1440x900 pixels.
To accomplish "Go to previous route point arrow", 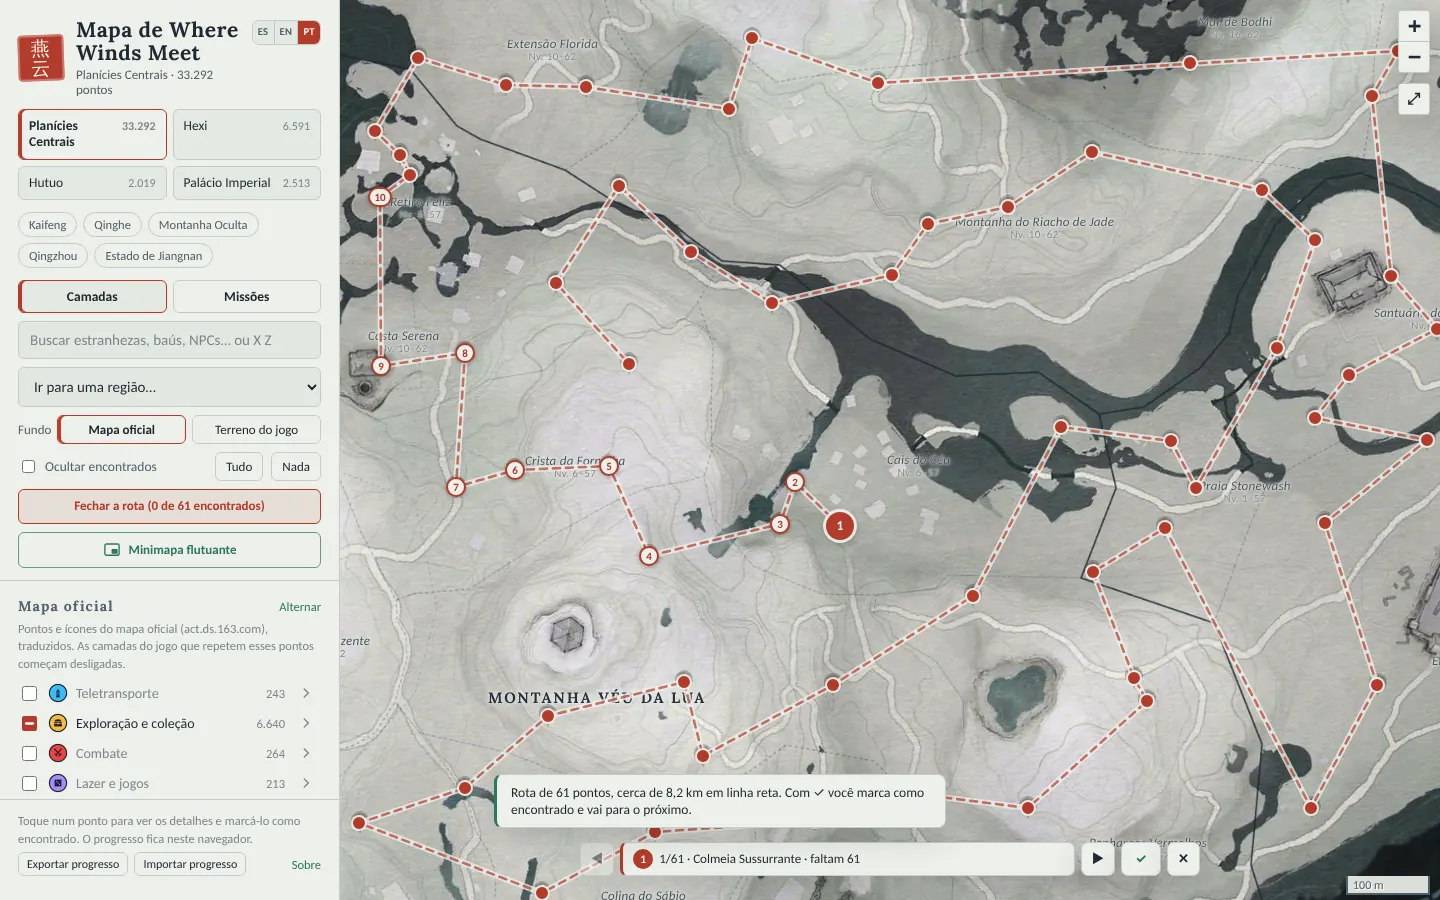I will [x=597, y=858].
